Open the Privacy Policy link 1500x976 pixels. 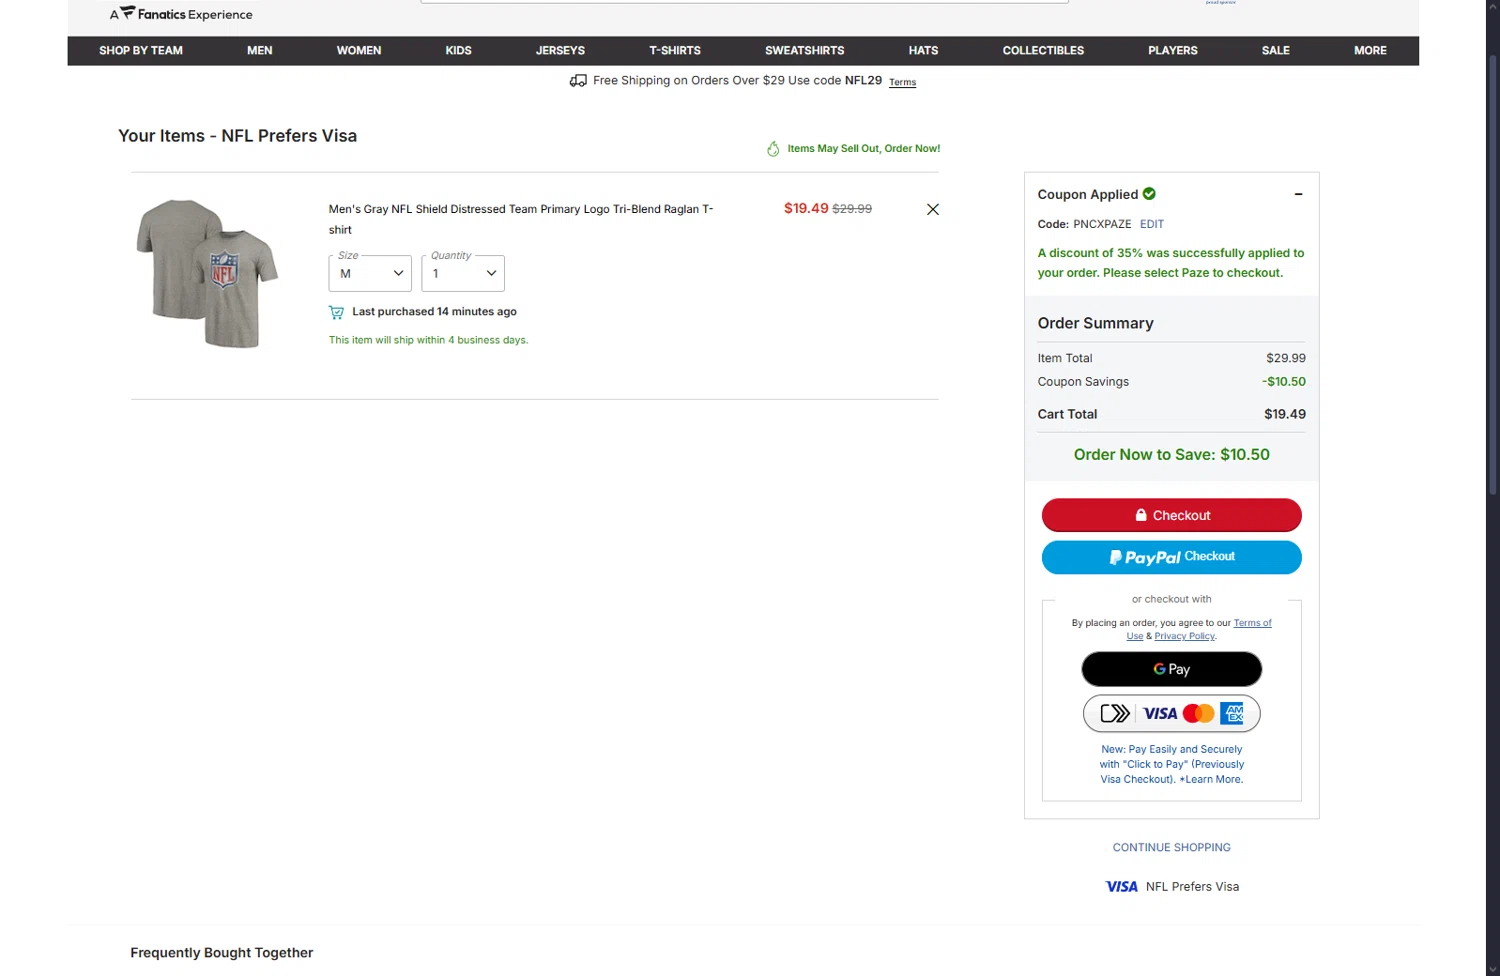[x=1184, y=636]
